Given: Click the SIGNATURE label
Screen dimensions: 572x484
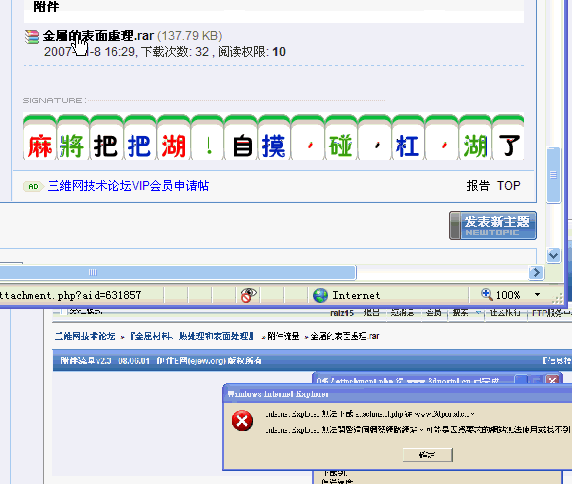Looking at the screenshot, I should click(55, 100).
